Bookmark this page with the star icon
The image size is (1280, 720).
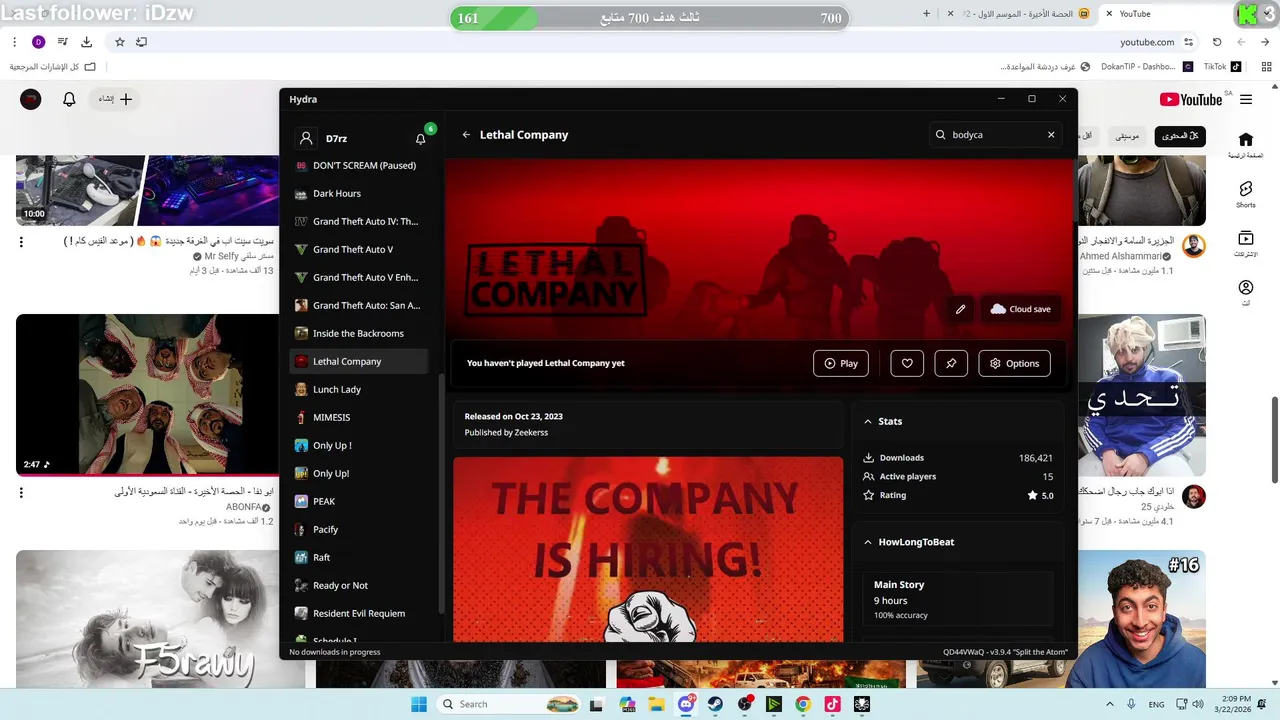(x=120, y=42)
